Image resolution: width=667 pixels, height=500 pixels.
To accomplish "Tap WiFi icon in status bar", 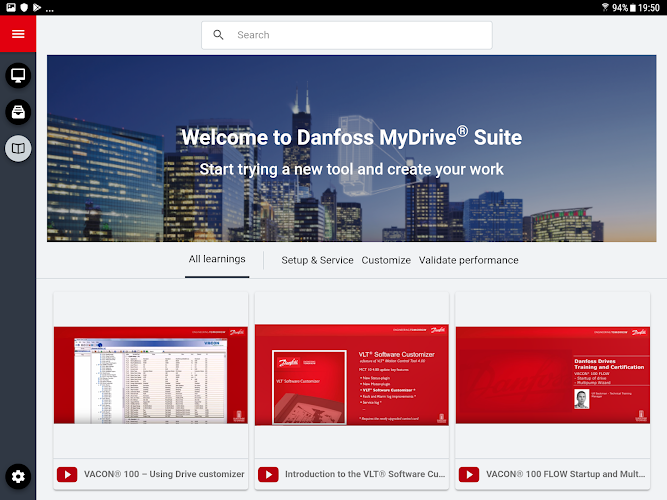I will pyautogui.click(x=605, y=7).
